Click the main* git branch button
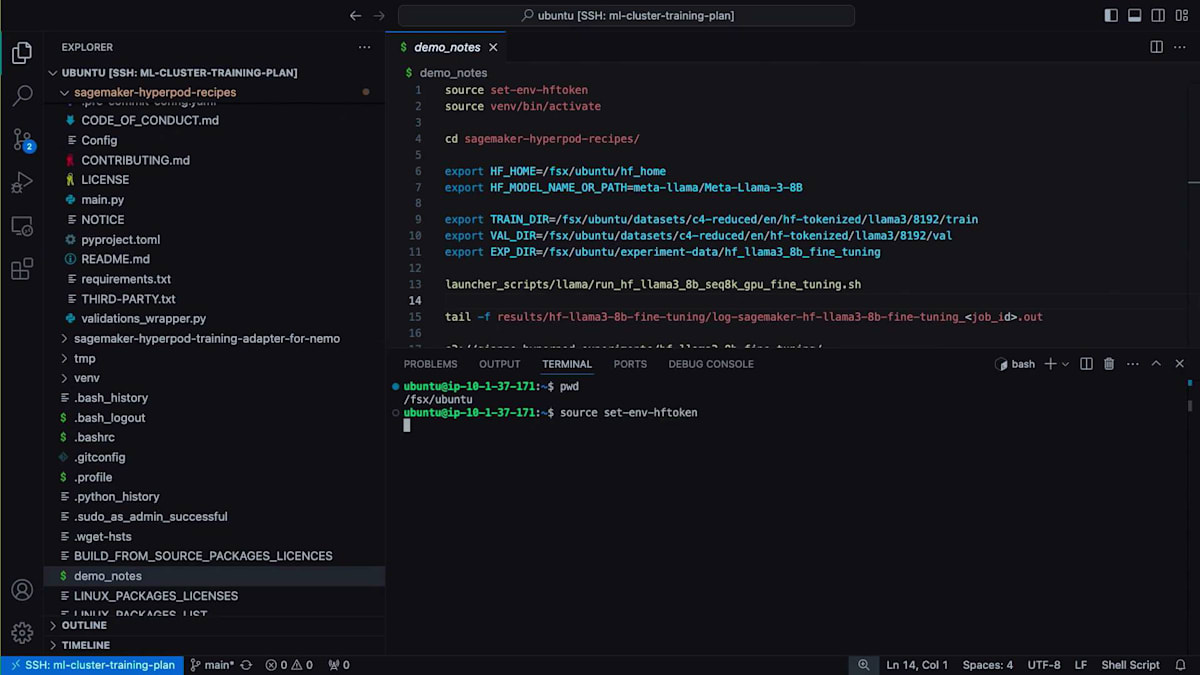 [x=212, y=665]
